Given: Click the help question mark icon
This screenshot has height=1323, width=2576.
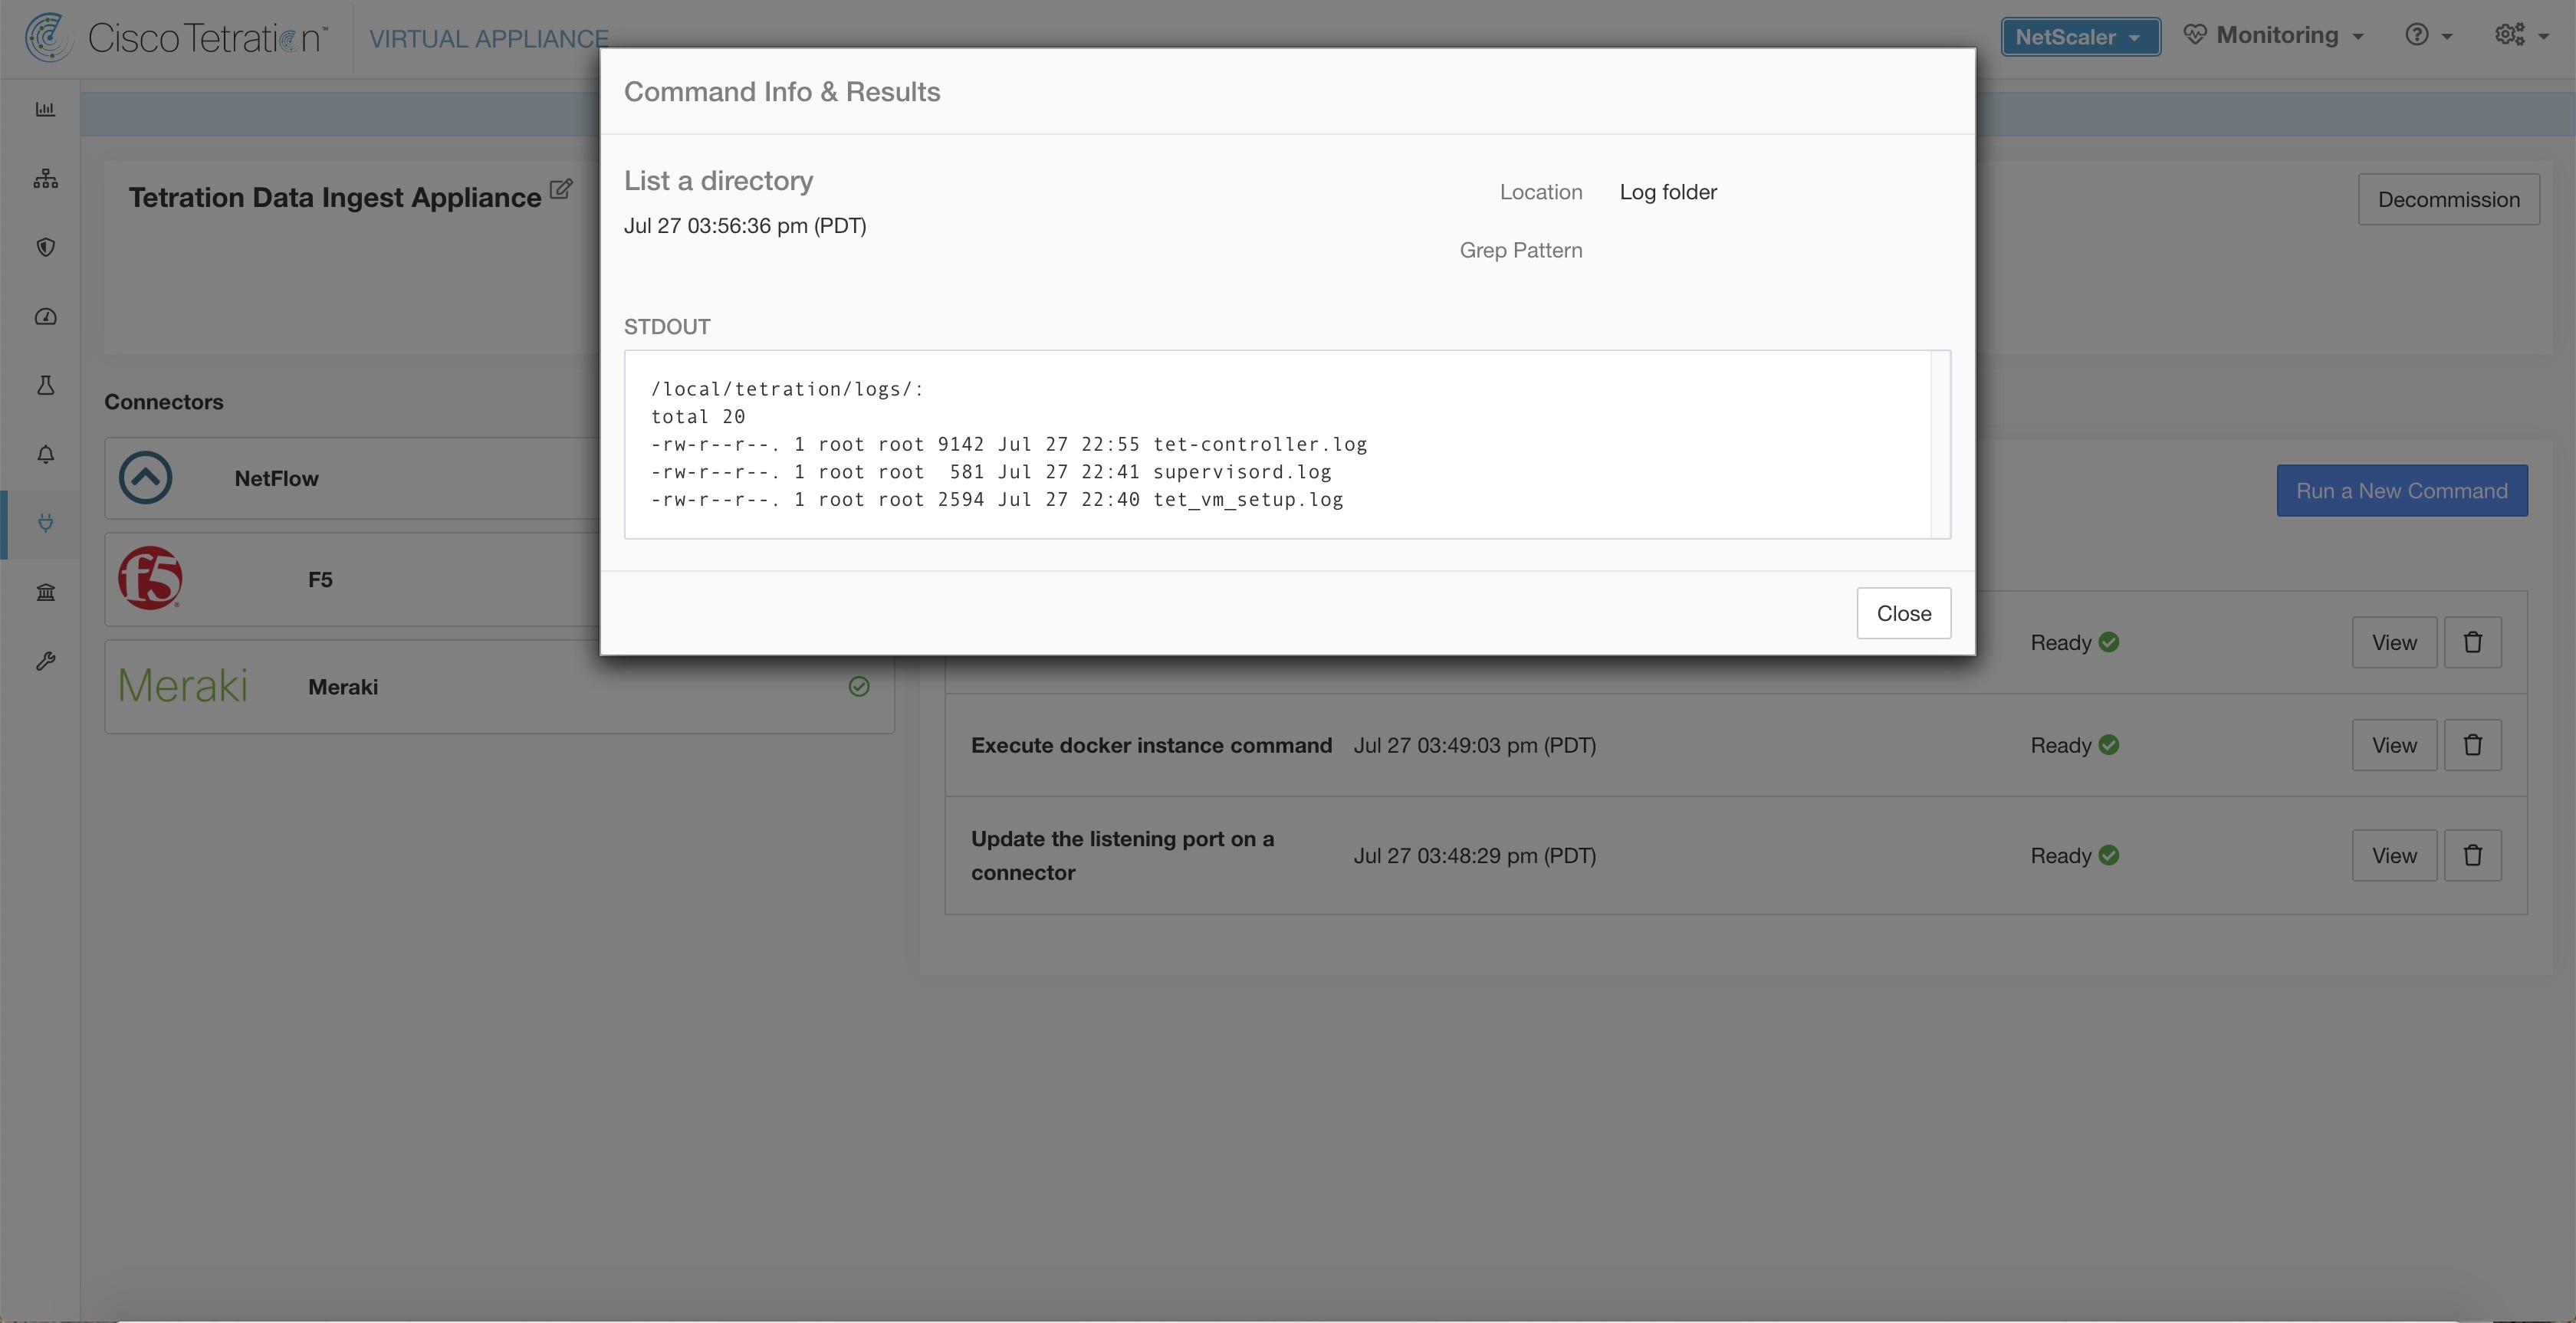Looking at the screenshot, I should click(x=2417, y=35).
